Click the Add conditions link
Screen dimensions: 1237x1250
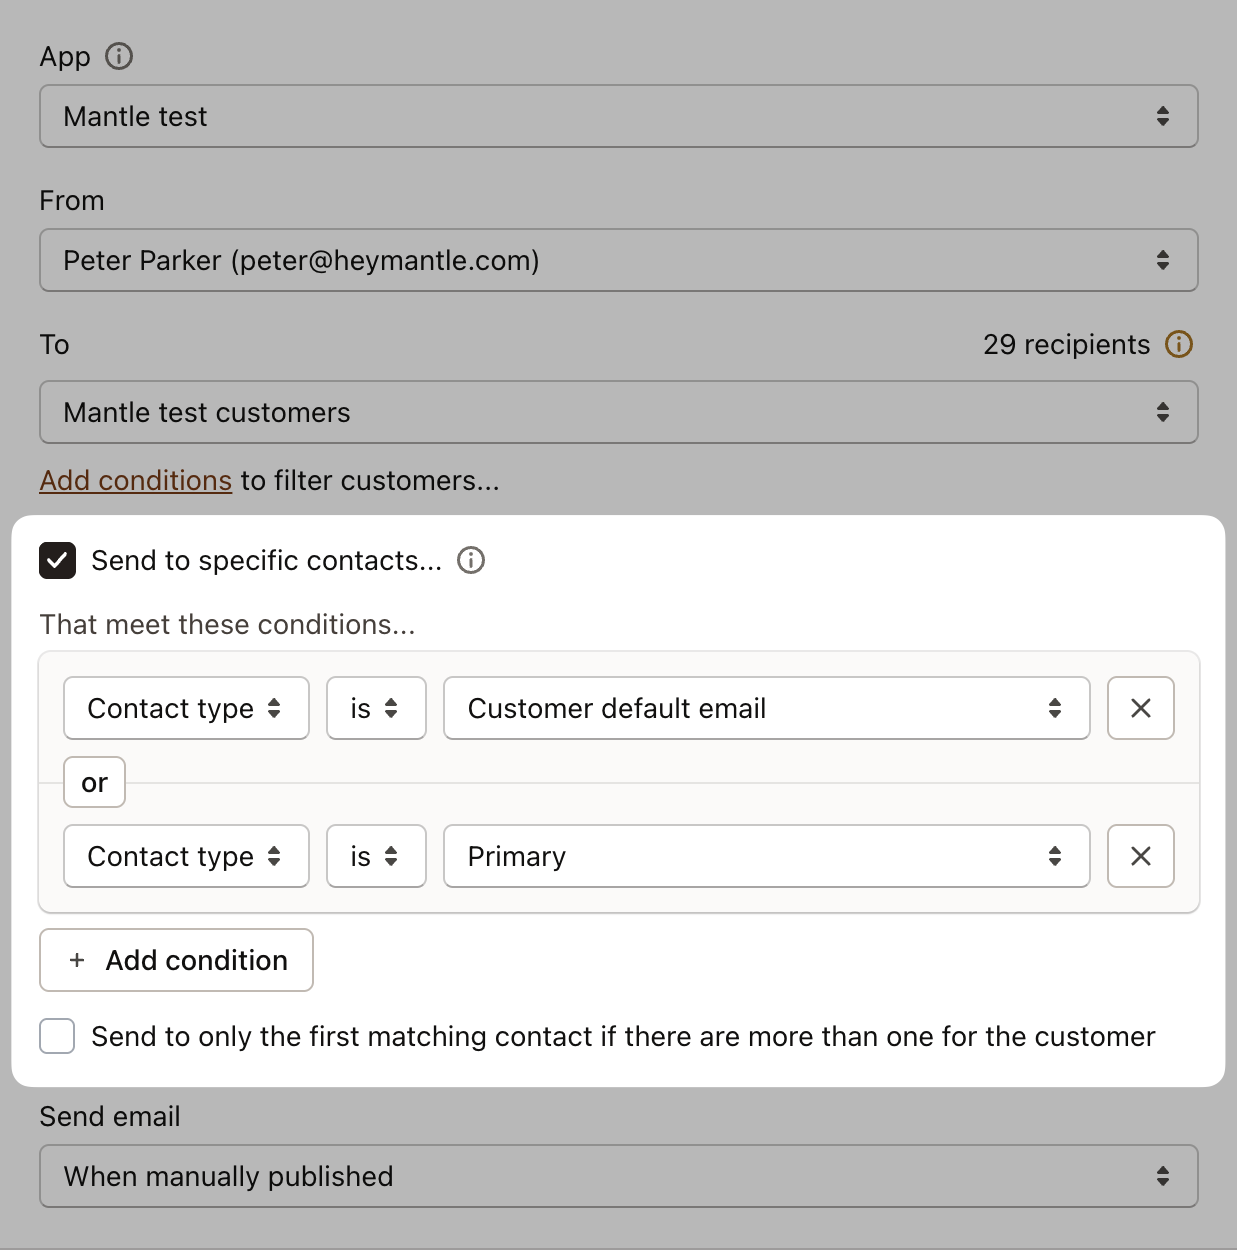point(136,481)
